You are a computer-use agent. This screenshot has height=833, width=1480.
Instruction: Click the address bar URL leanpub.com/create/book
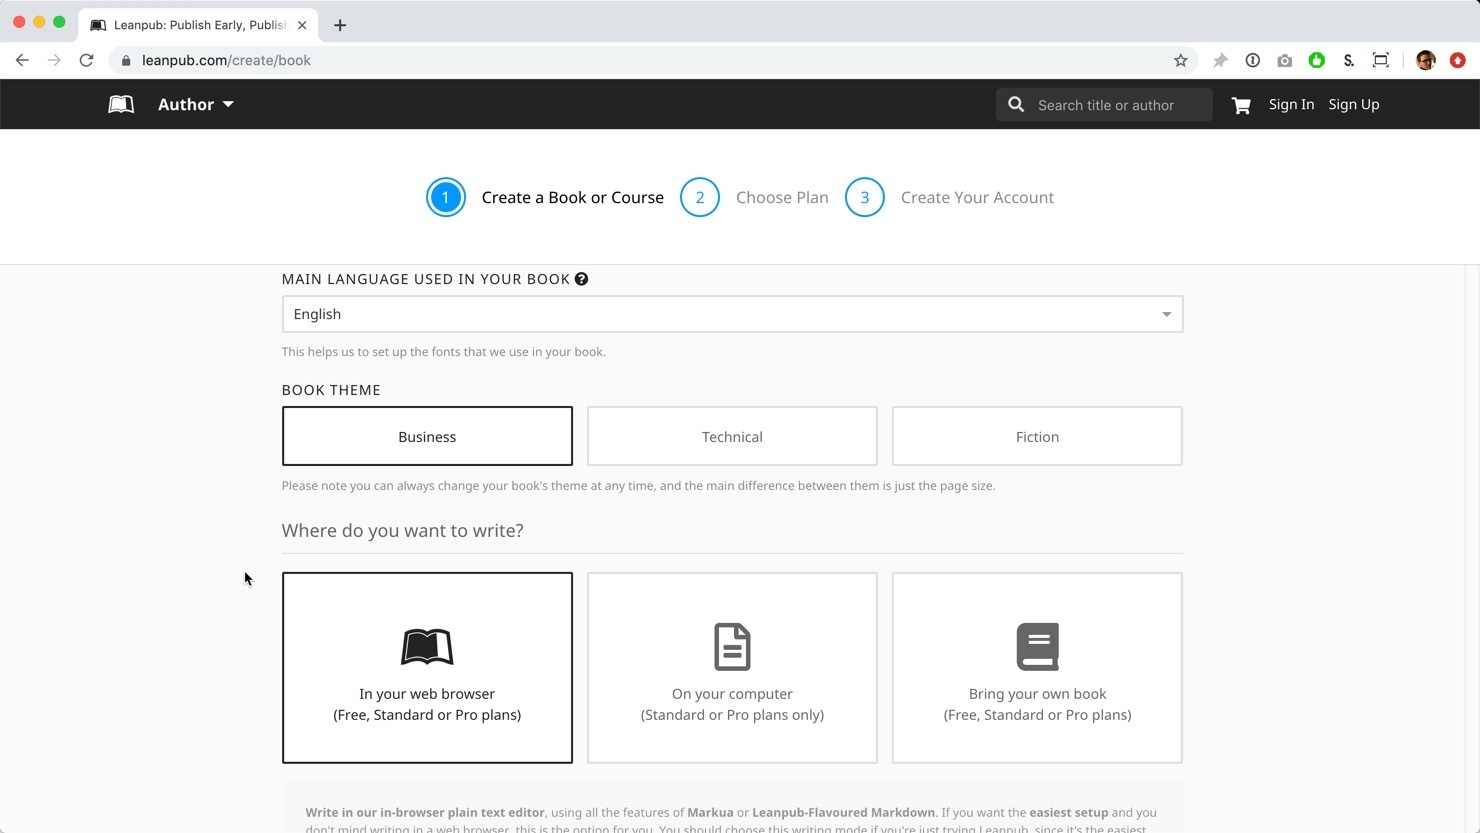(226, 60)
